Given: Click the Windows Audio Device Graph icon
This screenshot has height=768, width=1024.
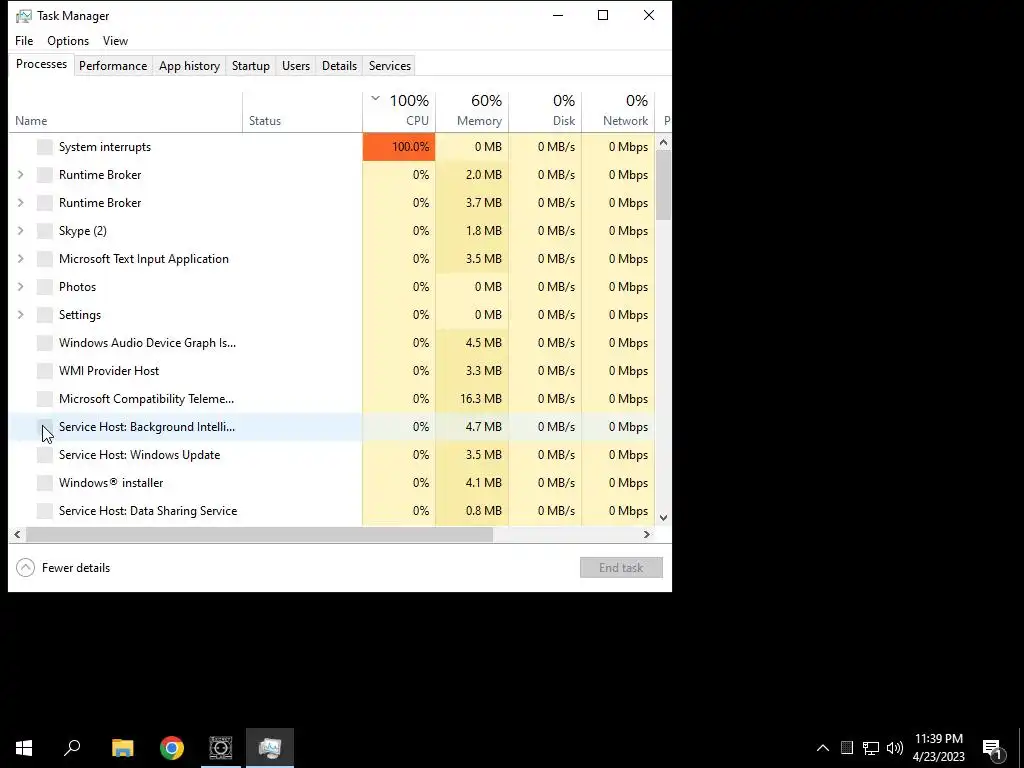Looking at the screenshot, I should (44, 343).
